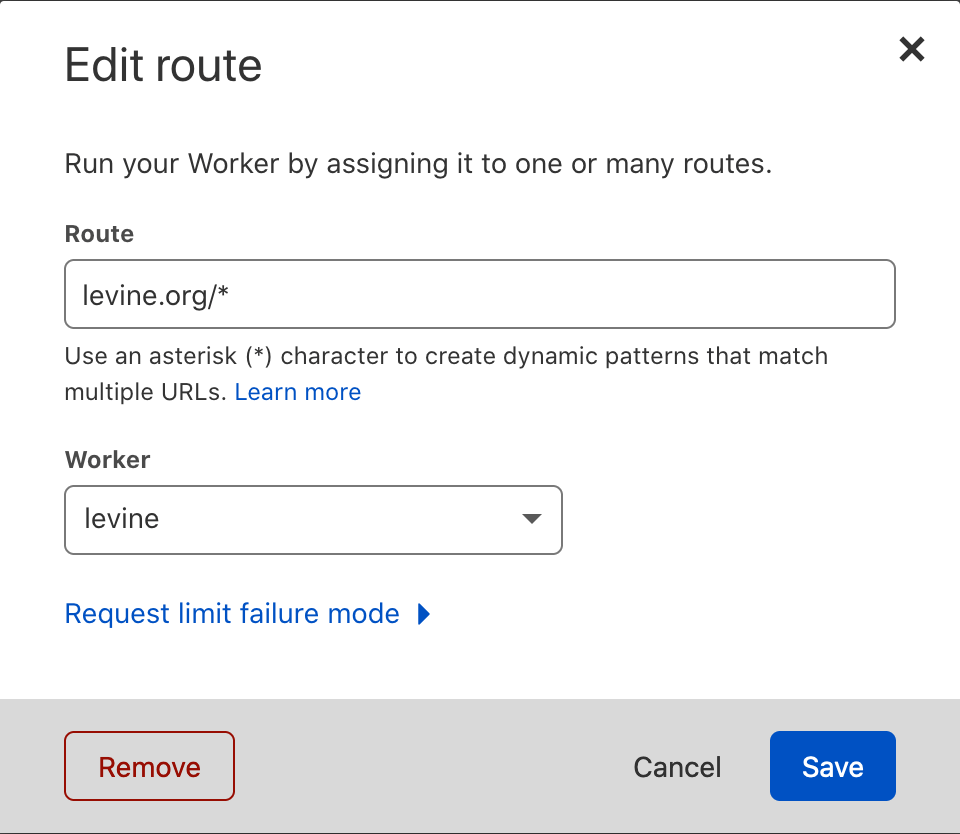The image size is (960, 834).
Task: Open the Worker dropdown showing levine
Action: point(313,520)
